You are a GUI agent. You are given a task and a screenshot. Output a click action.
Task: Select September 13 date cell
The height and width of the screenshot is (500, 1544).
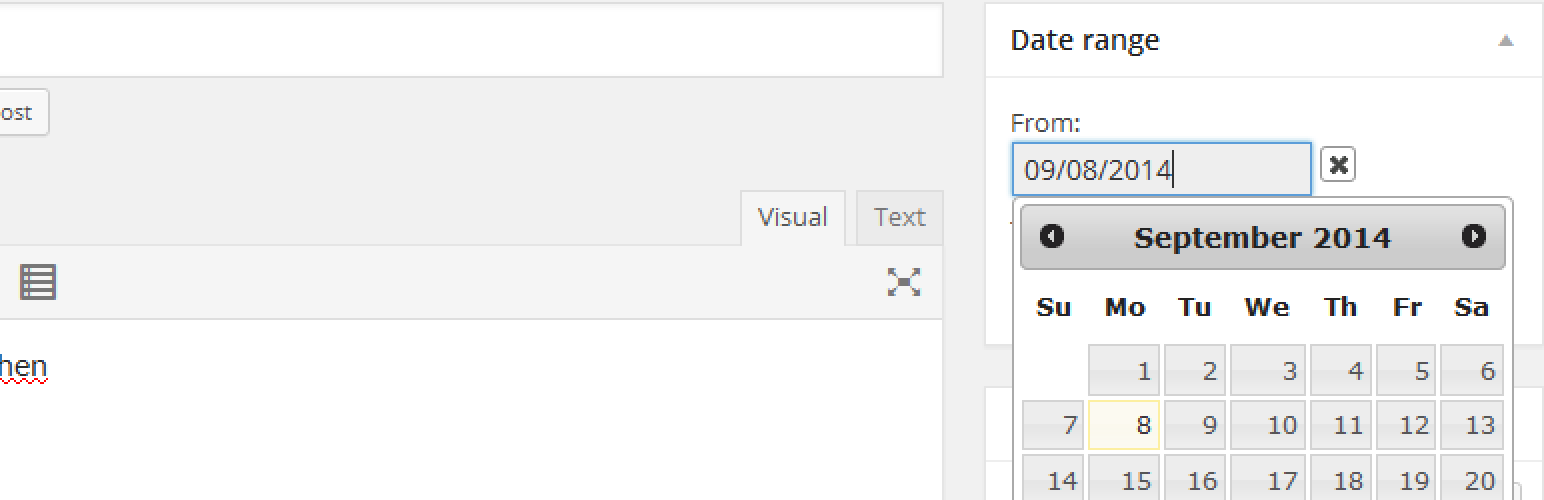click(x=1472, y=425)
